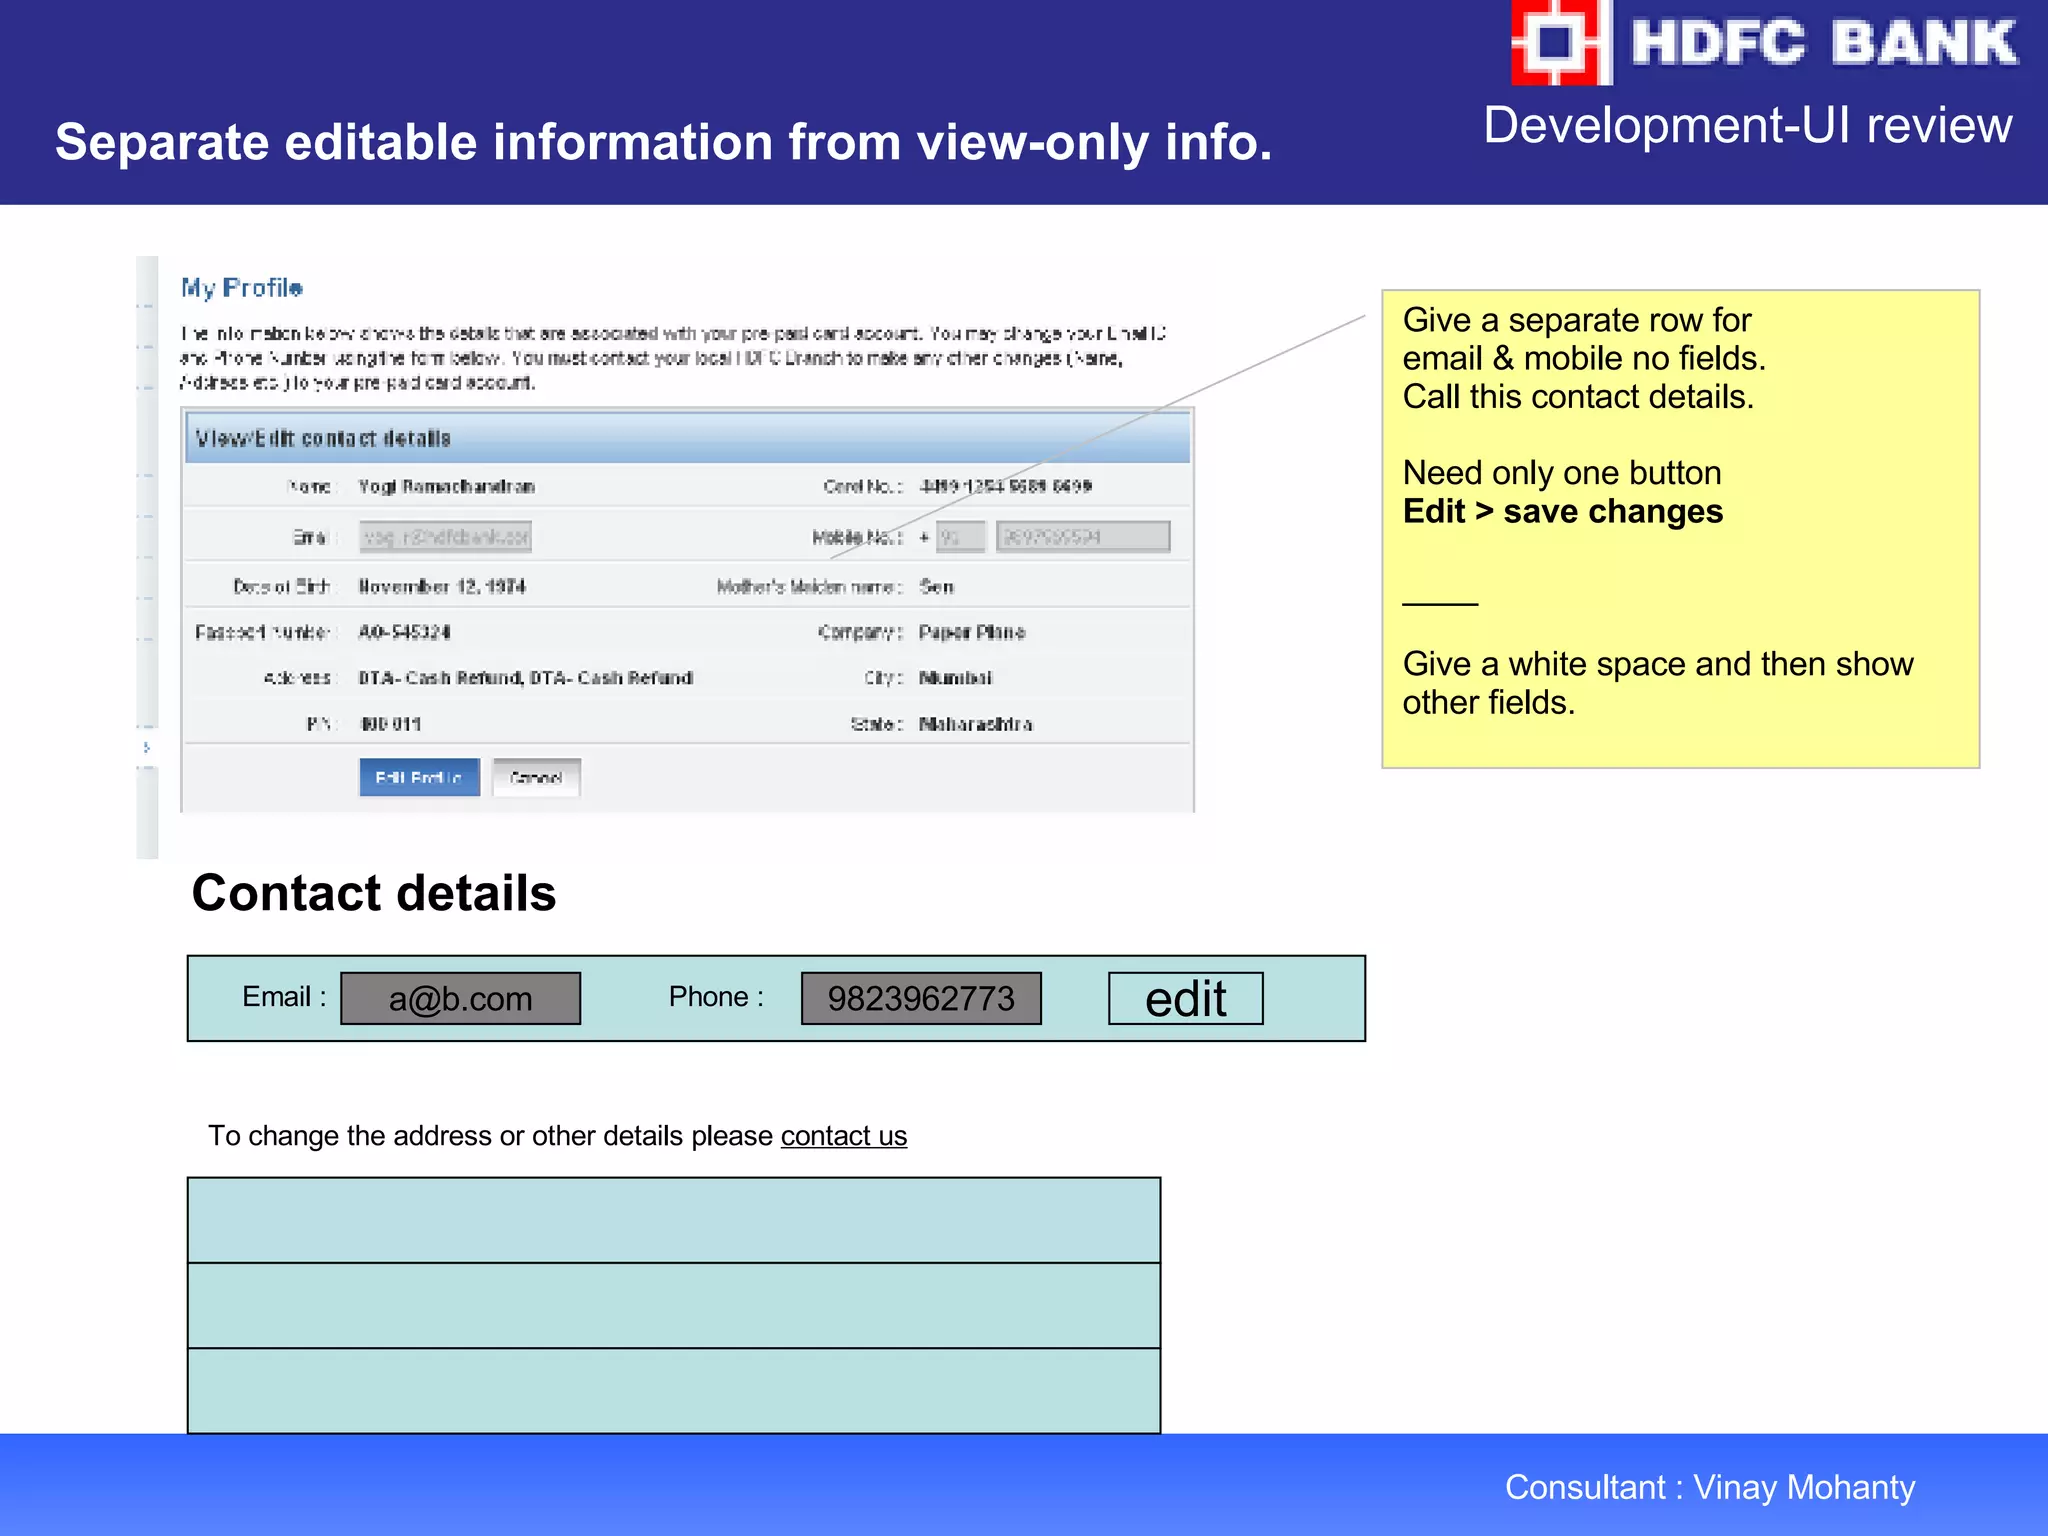The image size is (2048, 1536).
Task: Click the Cancel button beside Edit Profile
Action: click(x=536, y=777)
